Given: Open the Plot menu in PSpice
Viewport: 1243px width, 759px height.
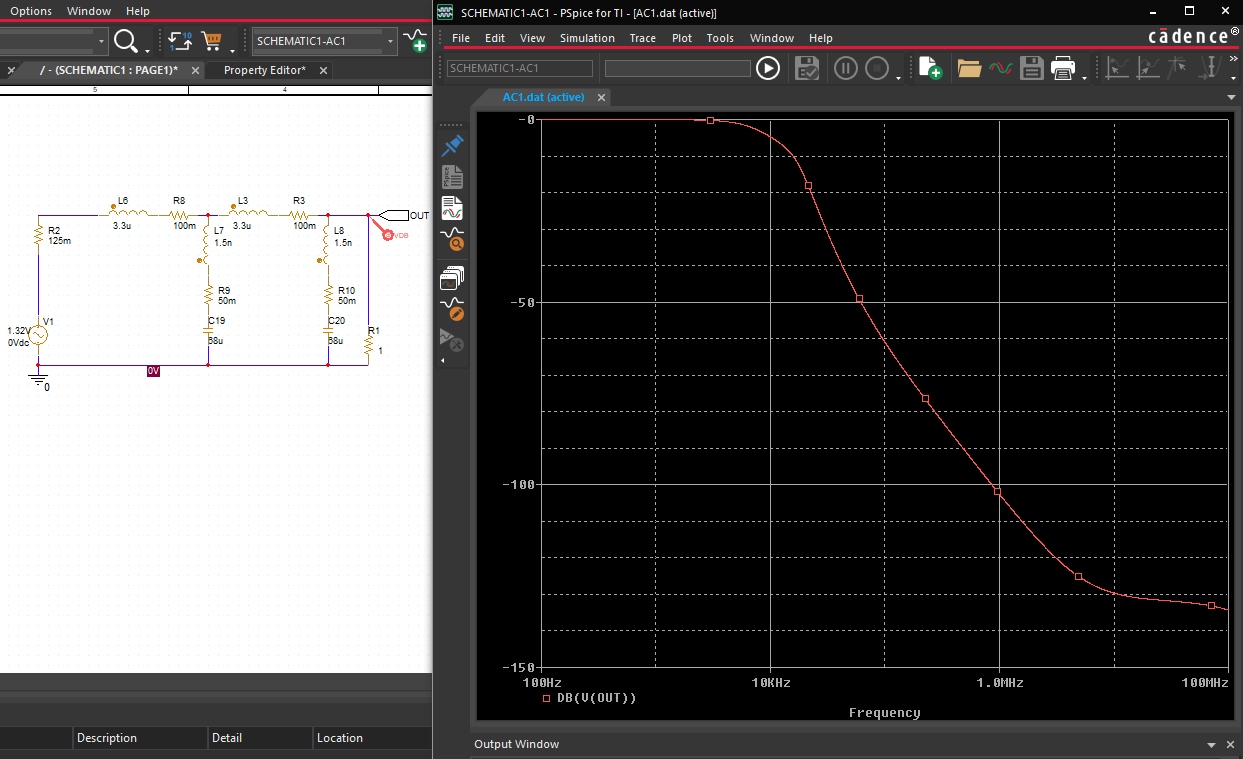Looking at the screenshot, I should 682,38.
